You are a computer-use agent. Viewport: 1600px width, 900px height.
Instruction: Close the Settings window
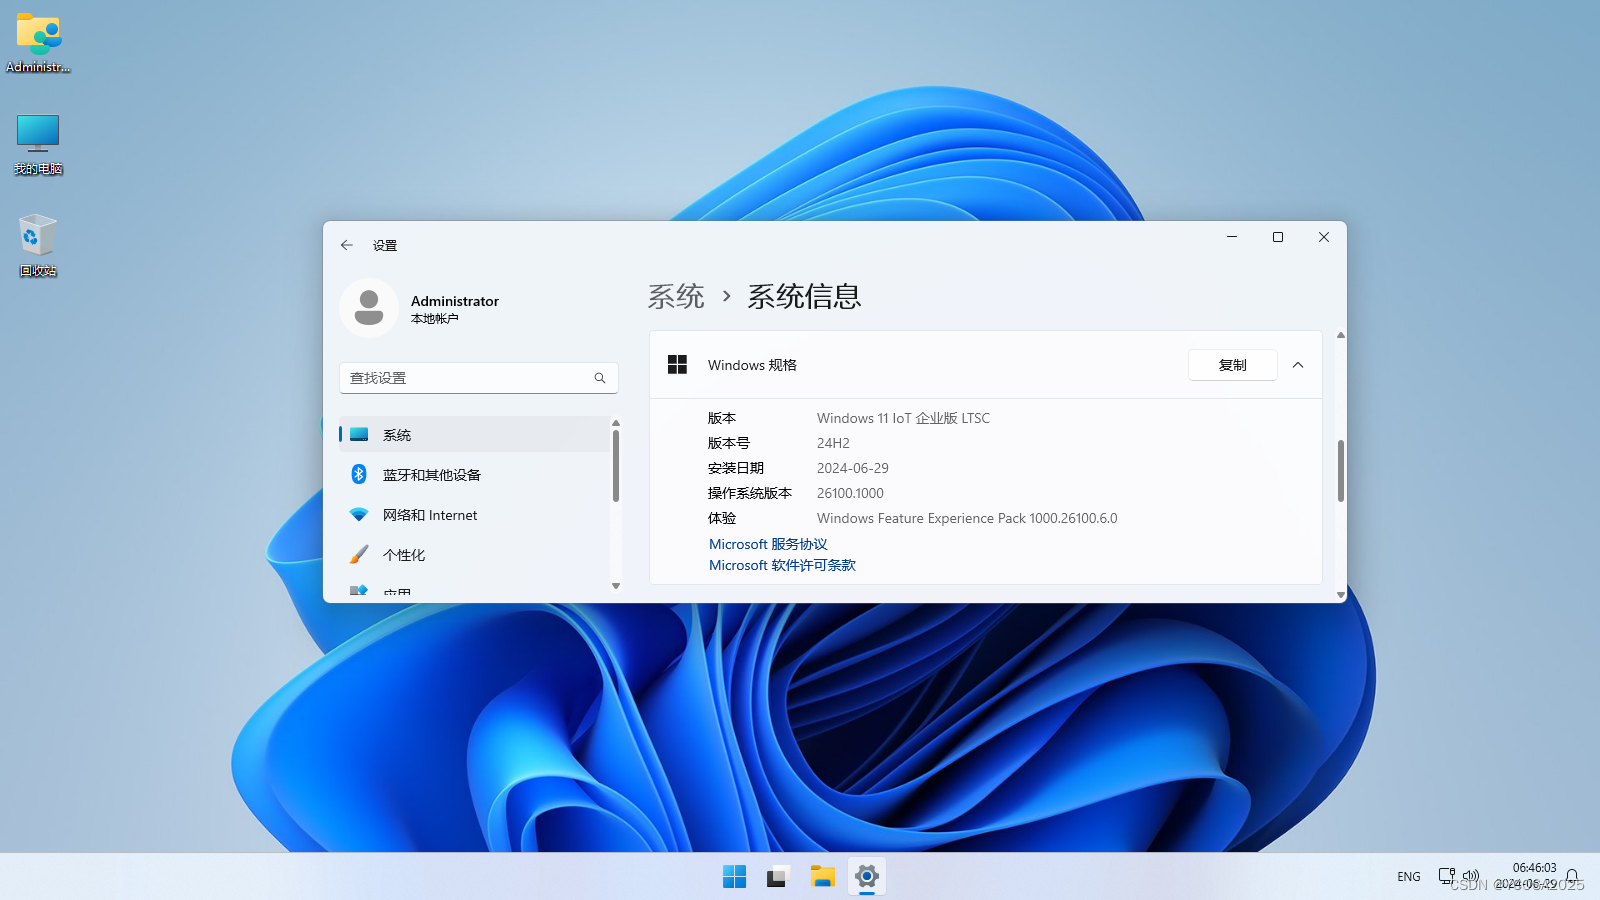[1324, 237]
